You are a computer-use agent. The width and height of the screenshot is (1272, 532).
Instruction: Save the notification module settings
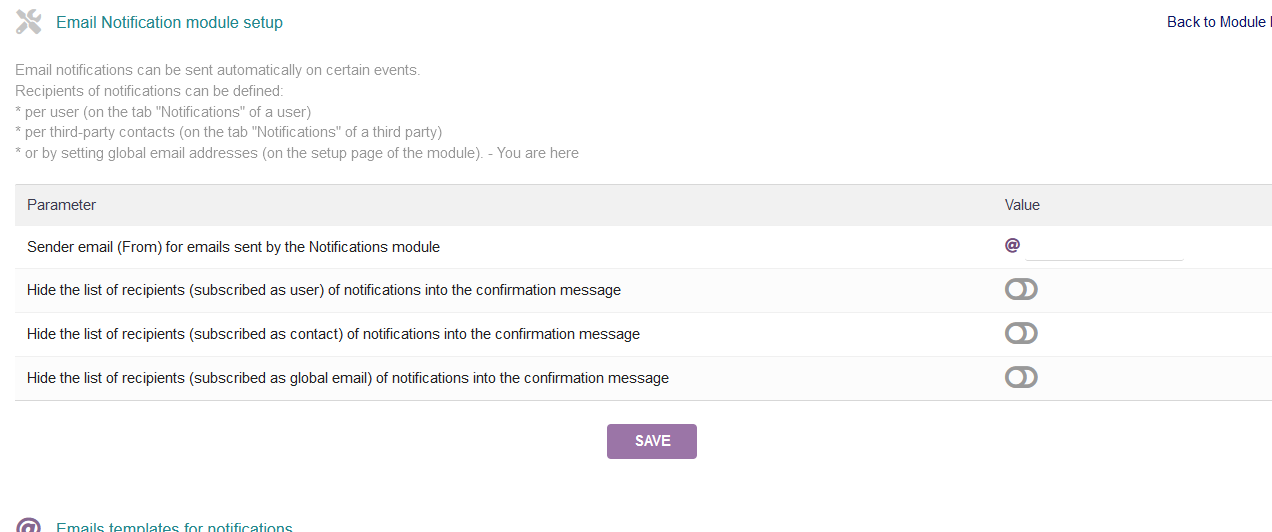(x=652, y=441)
